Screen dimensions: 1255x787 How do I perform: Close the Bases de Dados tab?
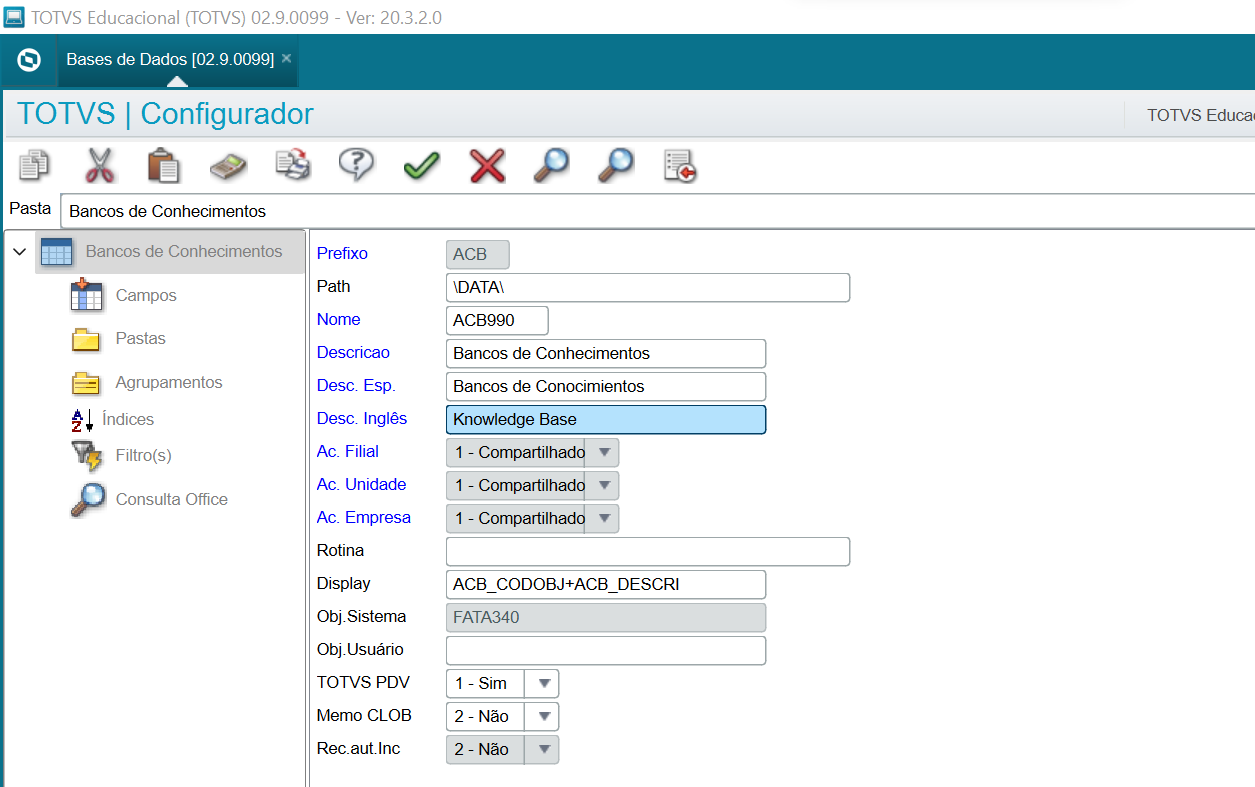coord(287,58)
